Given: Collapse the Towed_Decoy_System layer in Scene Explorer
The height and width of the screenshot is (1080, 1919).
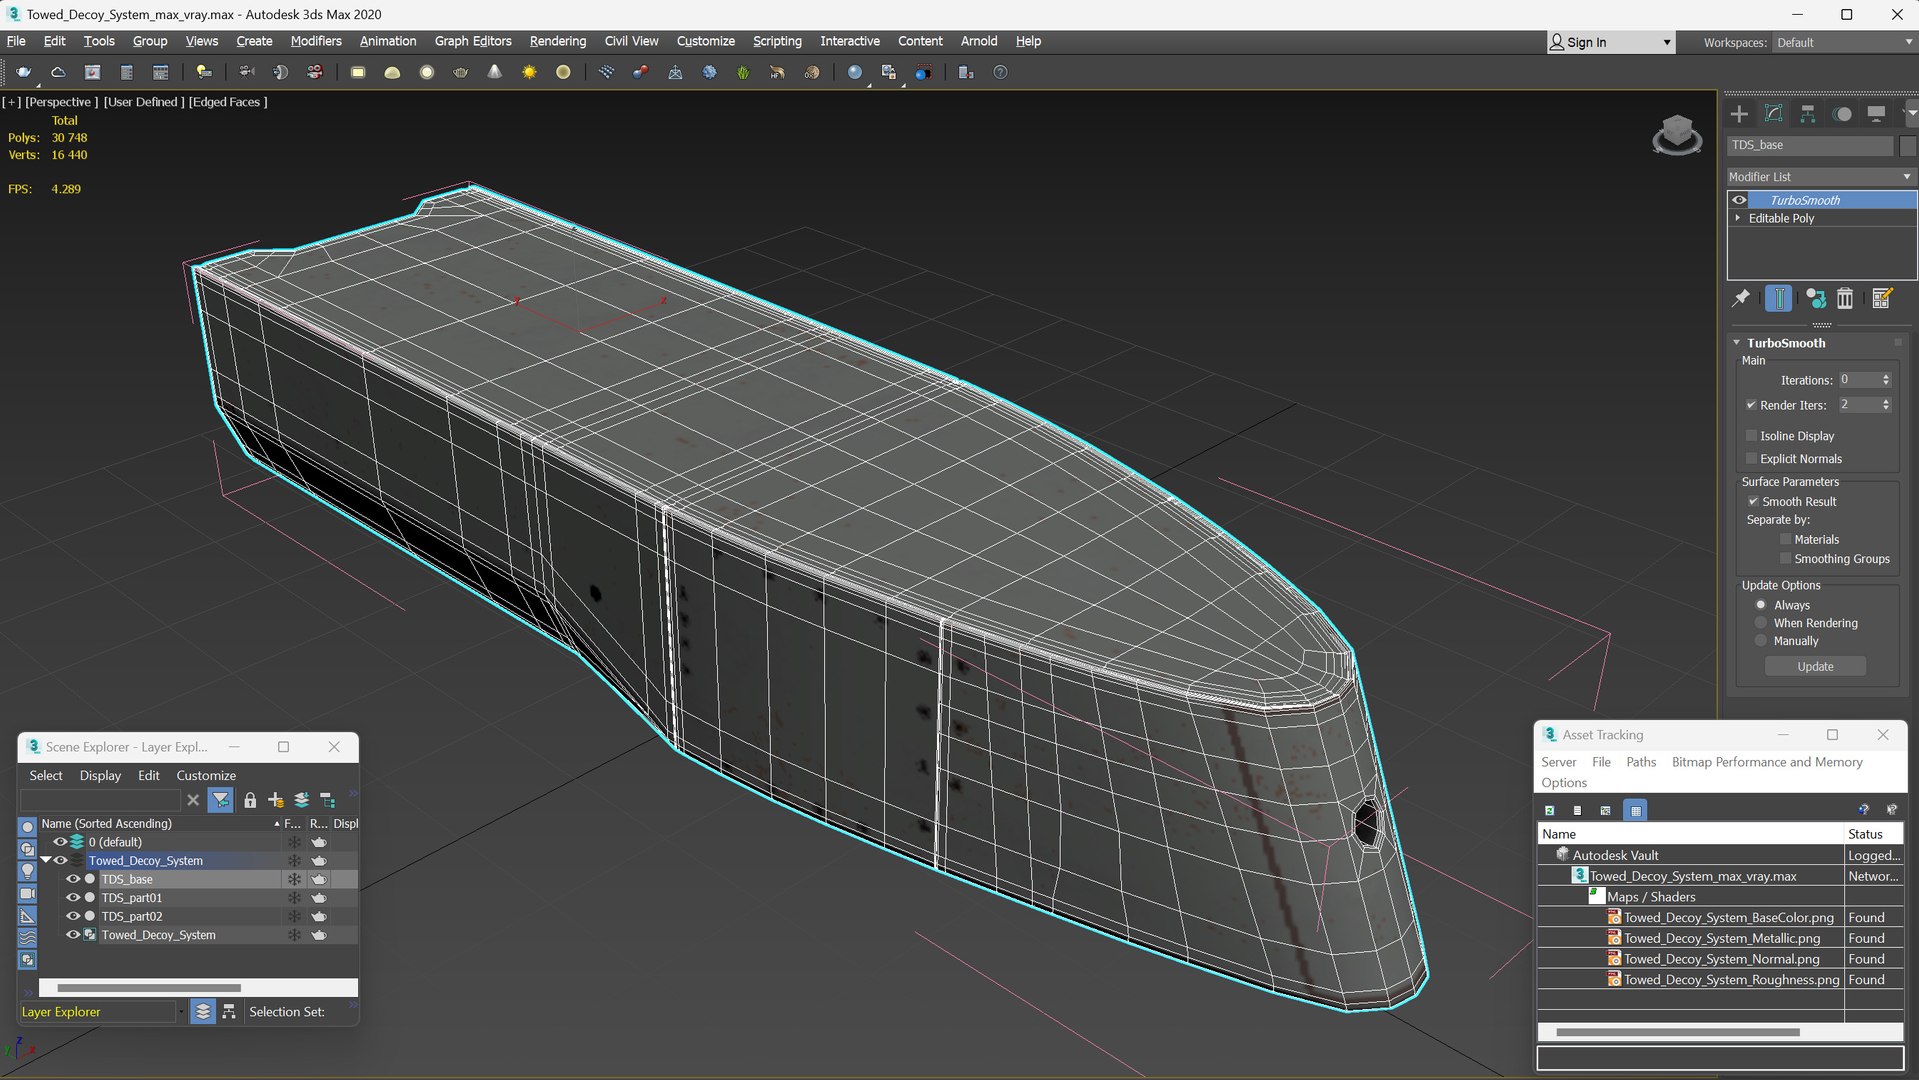Looking at the screenshot, I should click(45, 861).
